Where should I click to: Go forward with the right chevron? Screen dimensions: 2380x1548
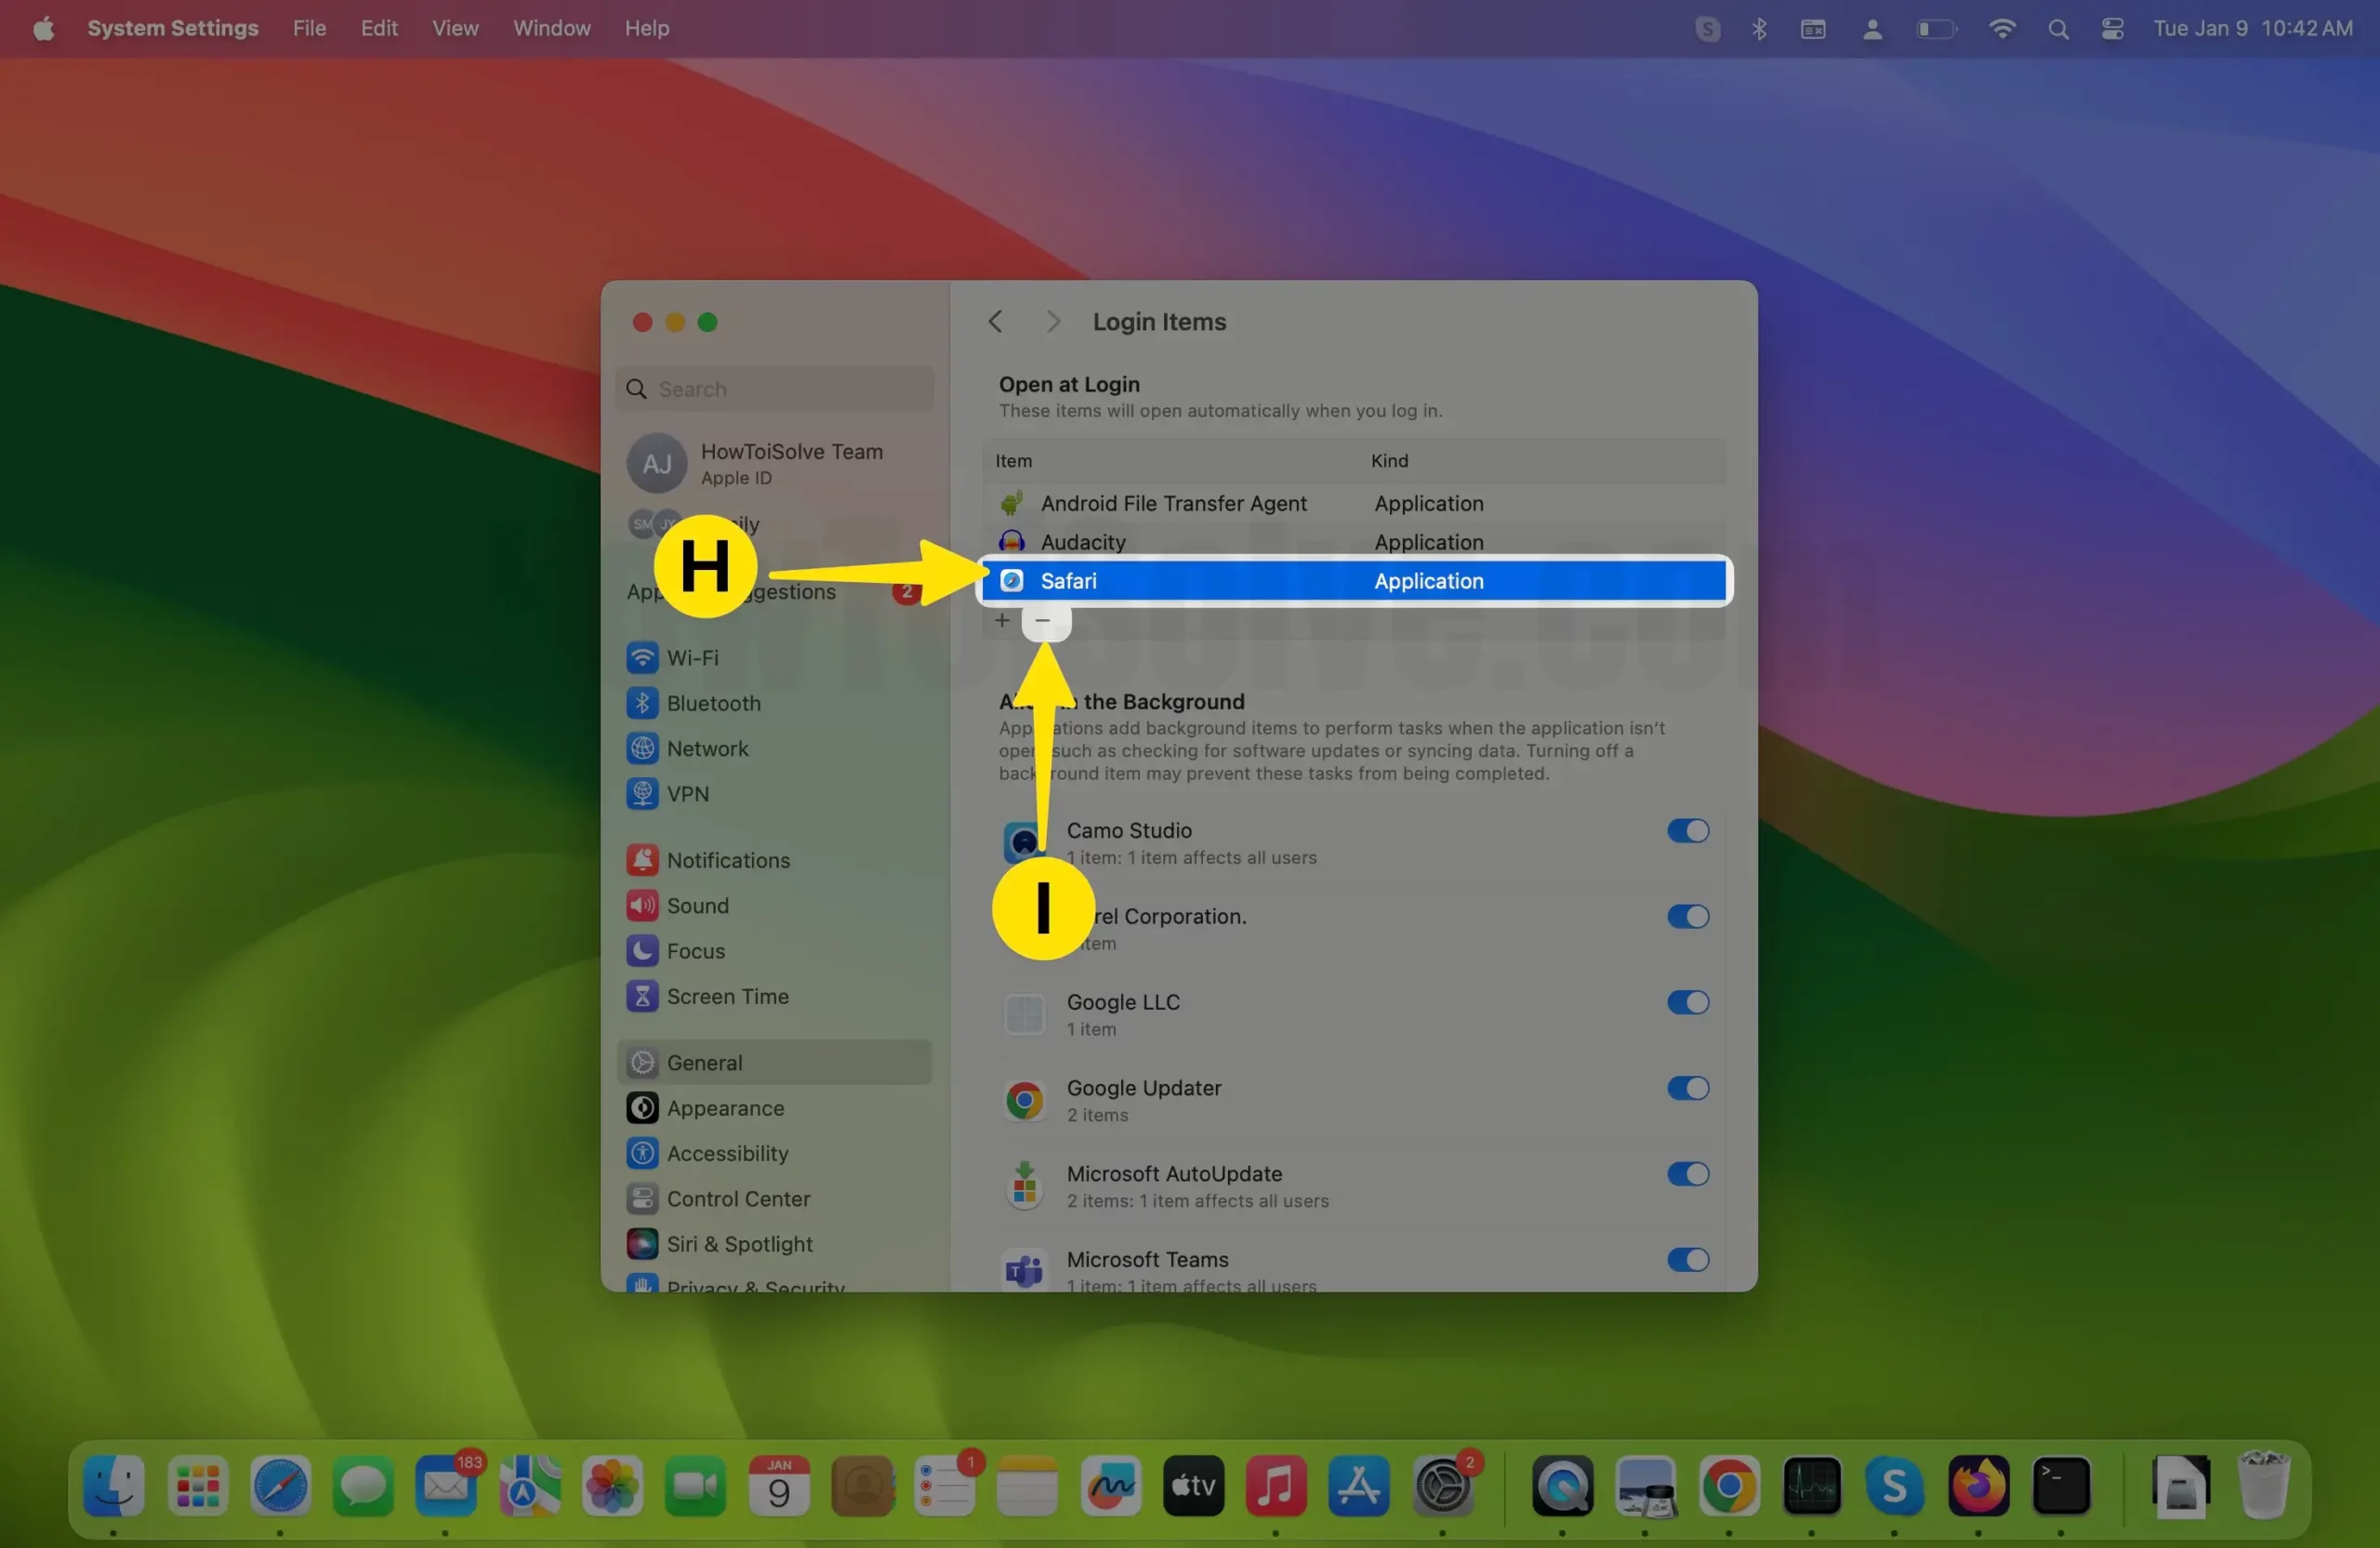[x=1052, y=321]
